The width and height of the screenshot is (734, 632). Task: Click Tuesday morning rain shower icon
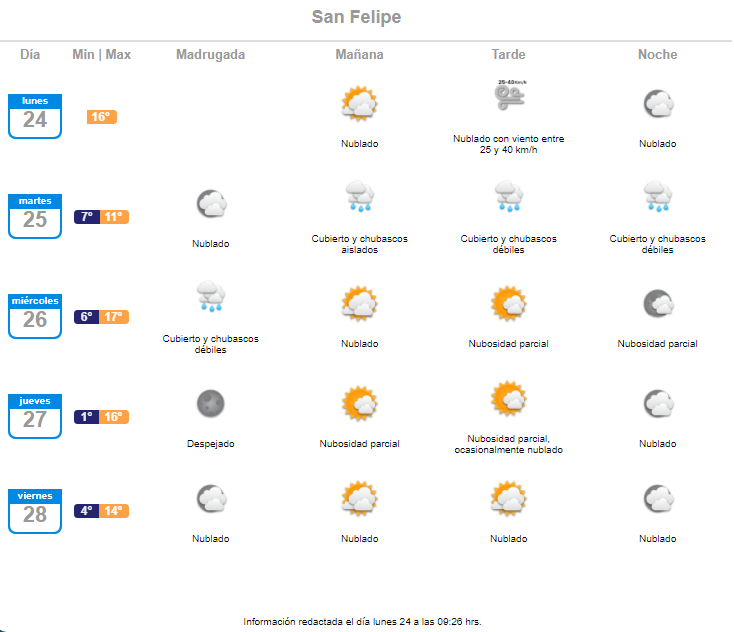[360, 196]
